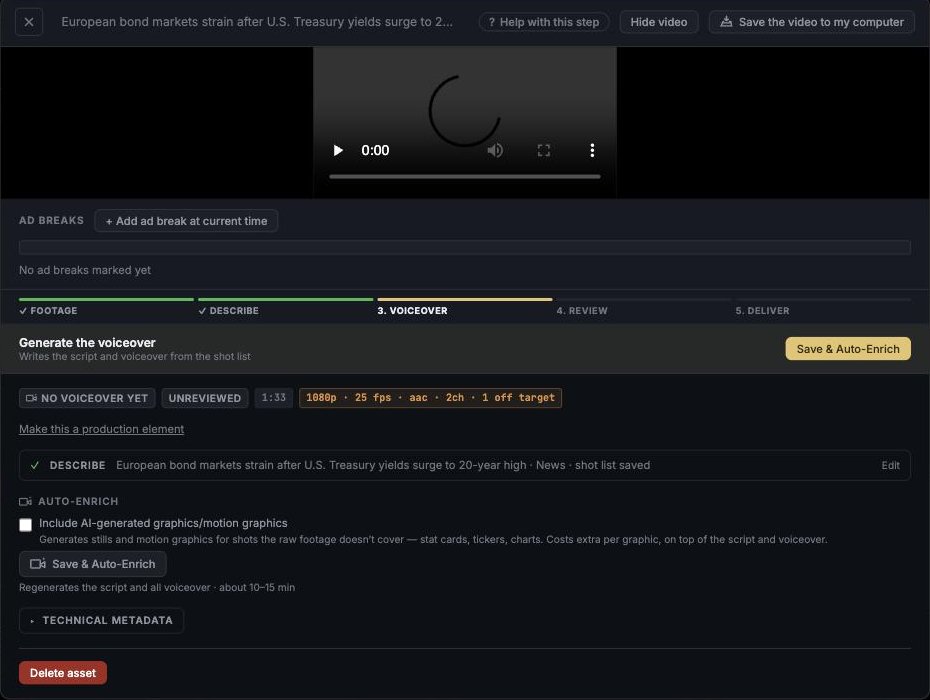Click the 0:00 video timestamp

(x=375, y=150)
